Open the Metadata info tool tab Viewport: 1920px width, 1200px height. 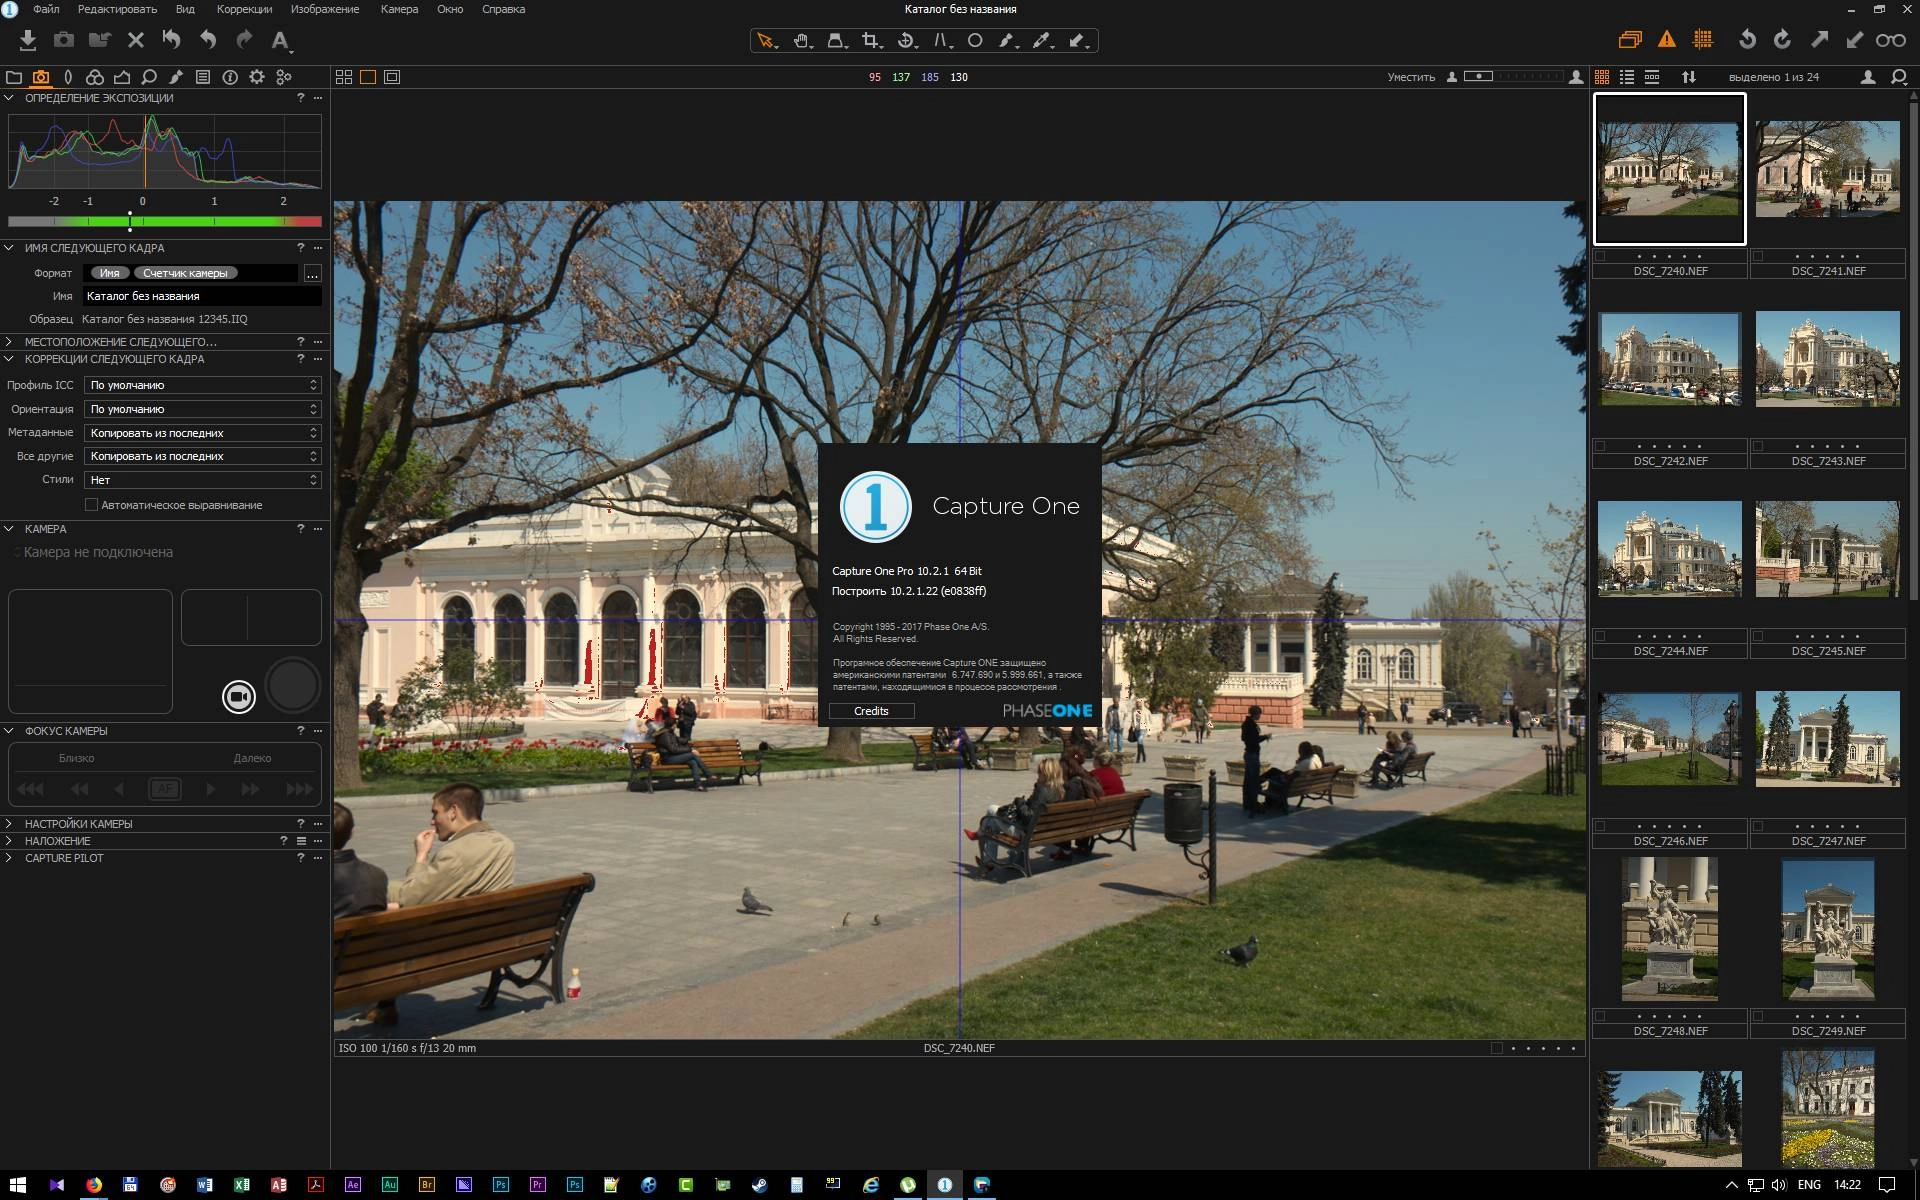click(230, 77)
